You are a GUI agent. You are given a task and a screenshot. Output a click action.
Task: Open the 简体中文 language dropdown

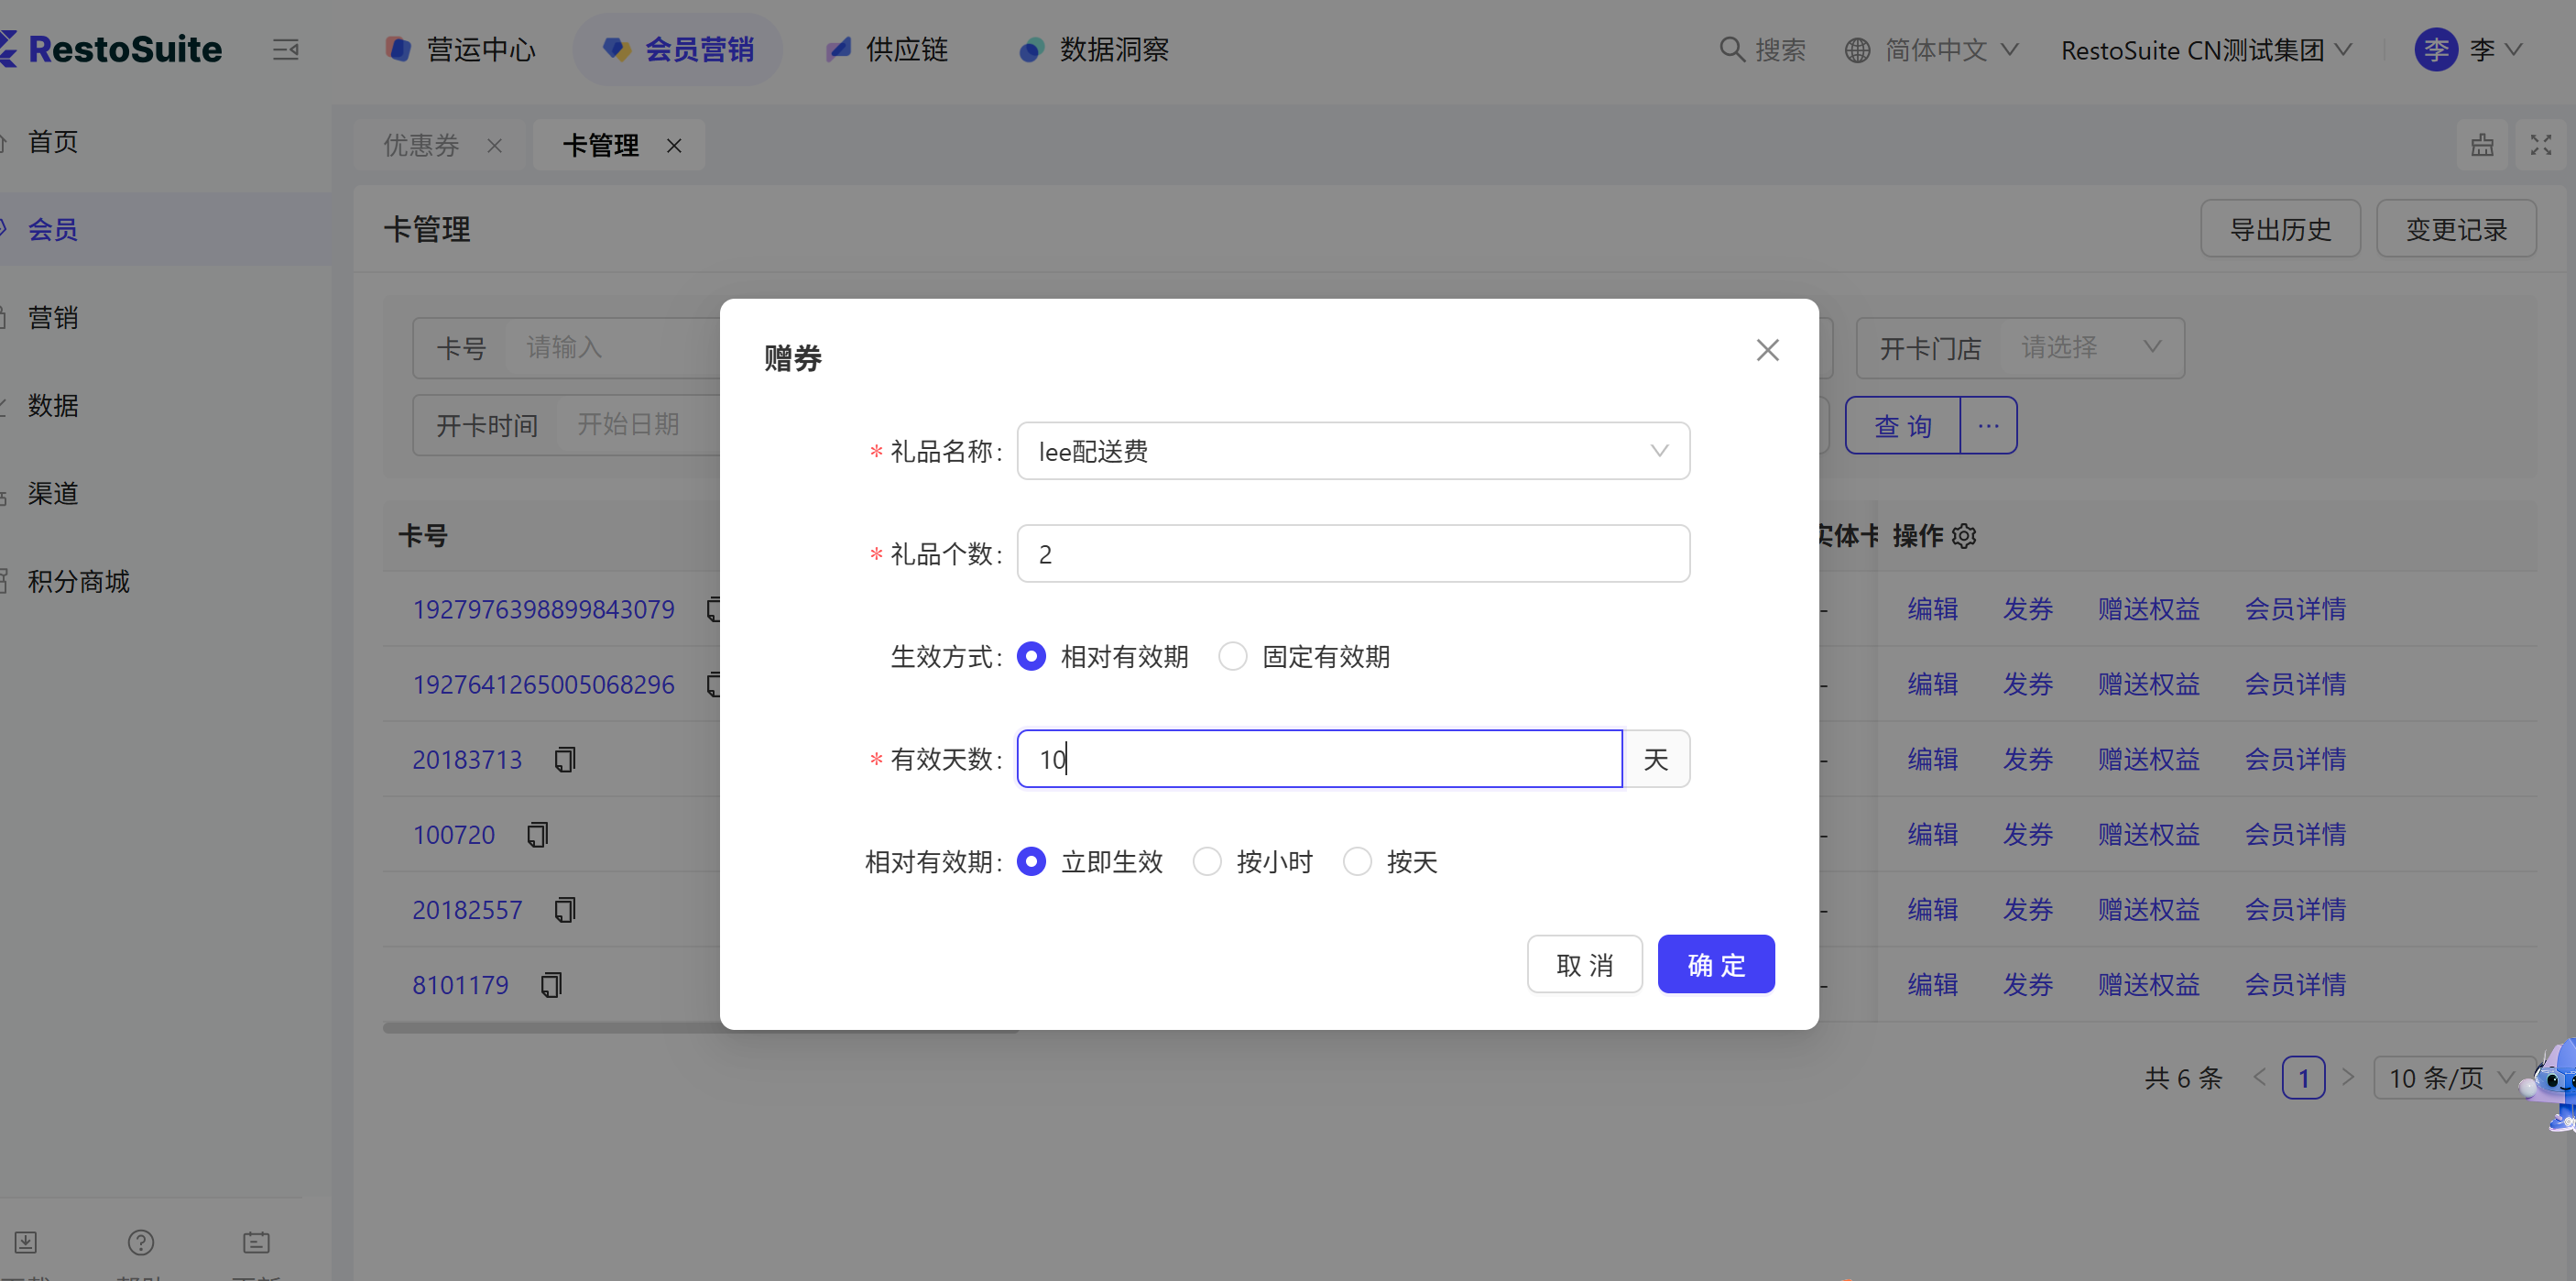[x=1932, y=49]
